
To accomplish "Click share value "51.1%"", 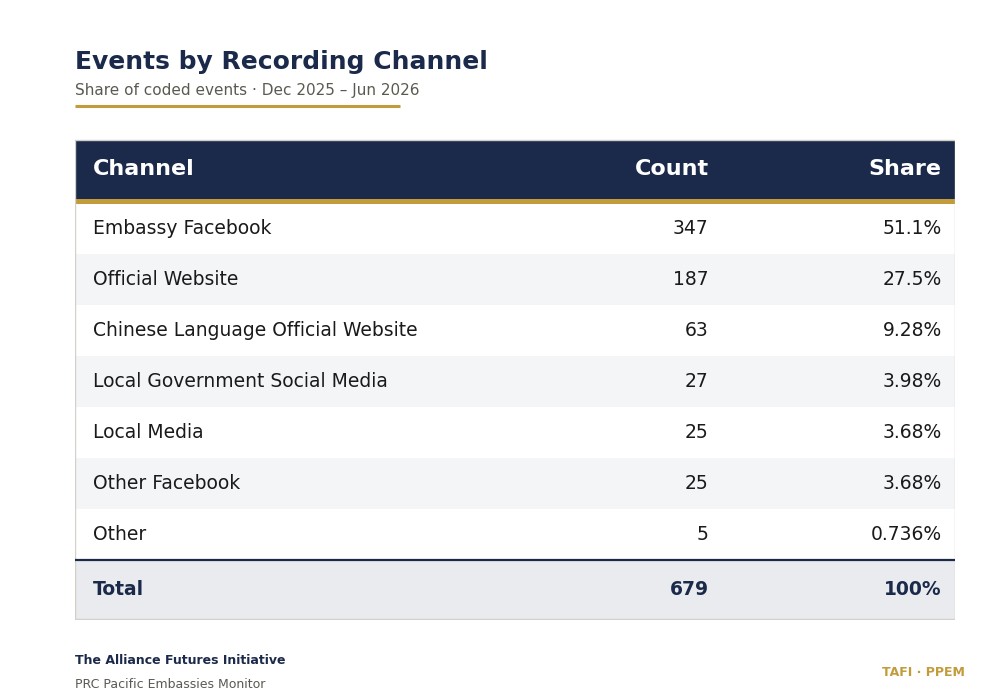I will pos(911,228).
